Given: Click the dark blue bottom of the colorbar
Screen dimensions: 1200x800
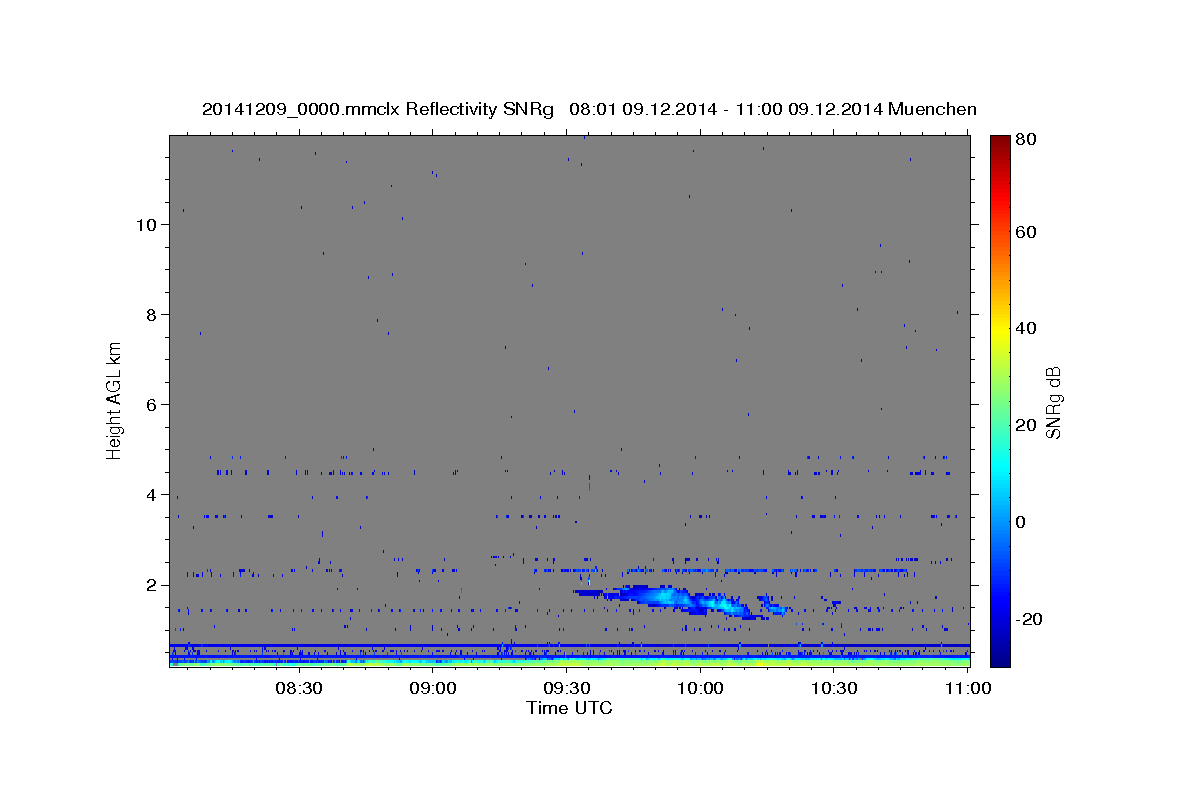Looking at the screenshot, I should 1000,655.
